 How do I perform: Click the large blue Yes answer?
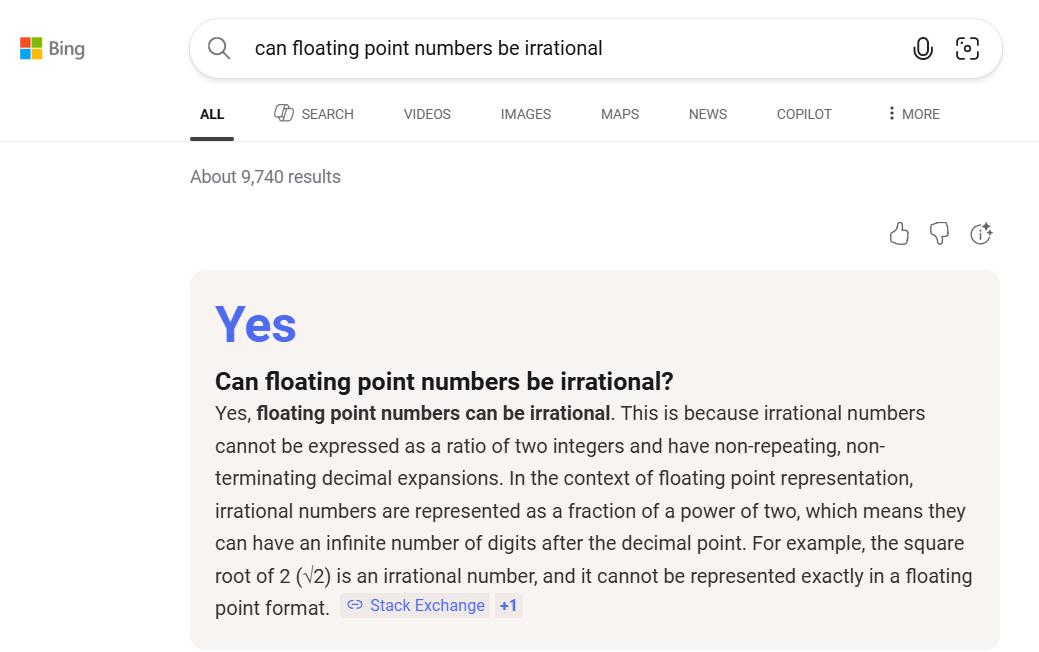coord(256,325)
